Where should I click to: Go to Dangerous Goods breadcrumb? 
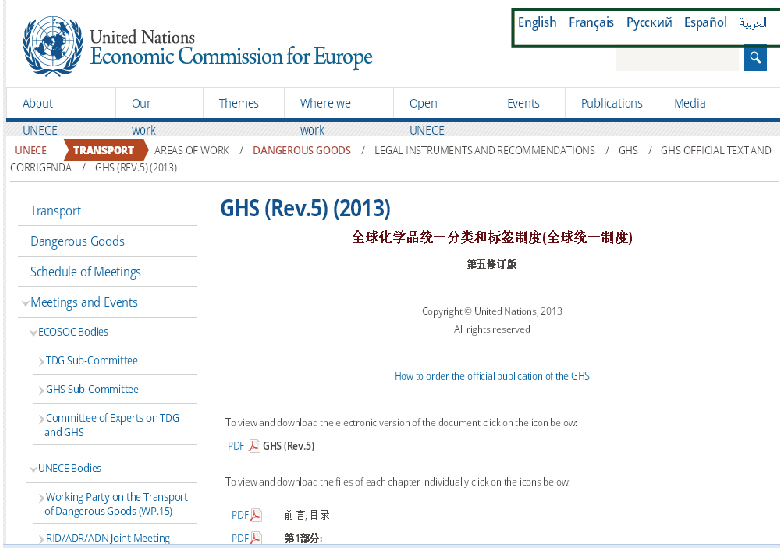point(301,150)
